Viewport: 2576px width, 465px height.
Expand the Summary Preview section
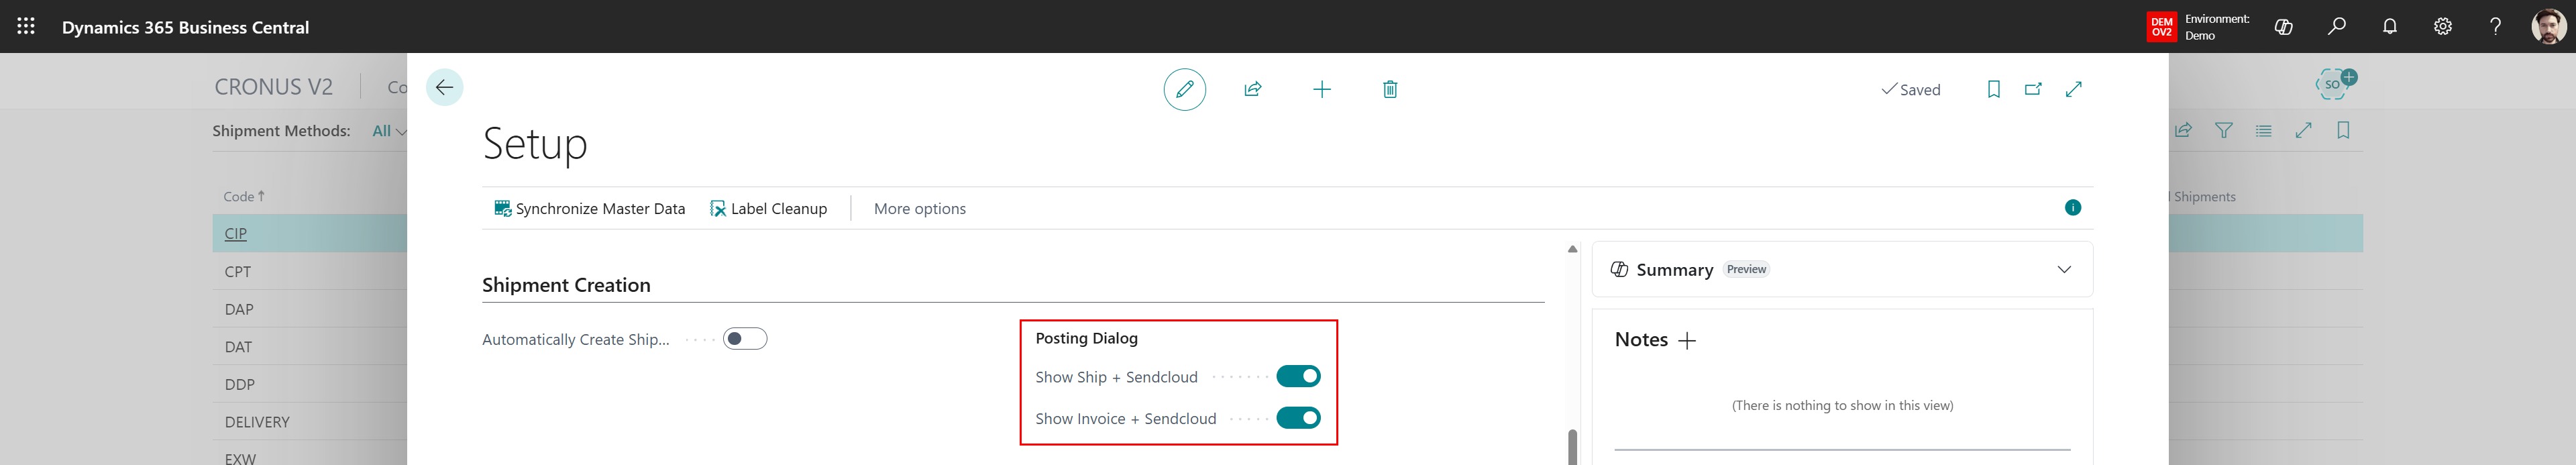tap(2064, 269)
